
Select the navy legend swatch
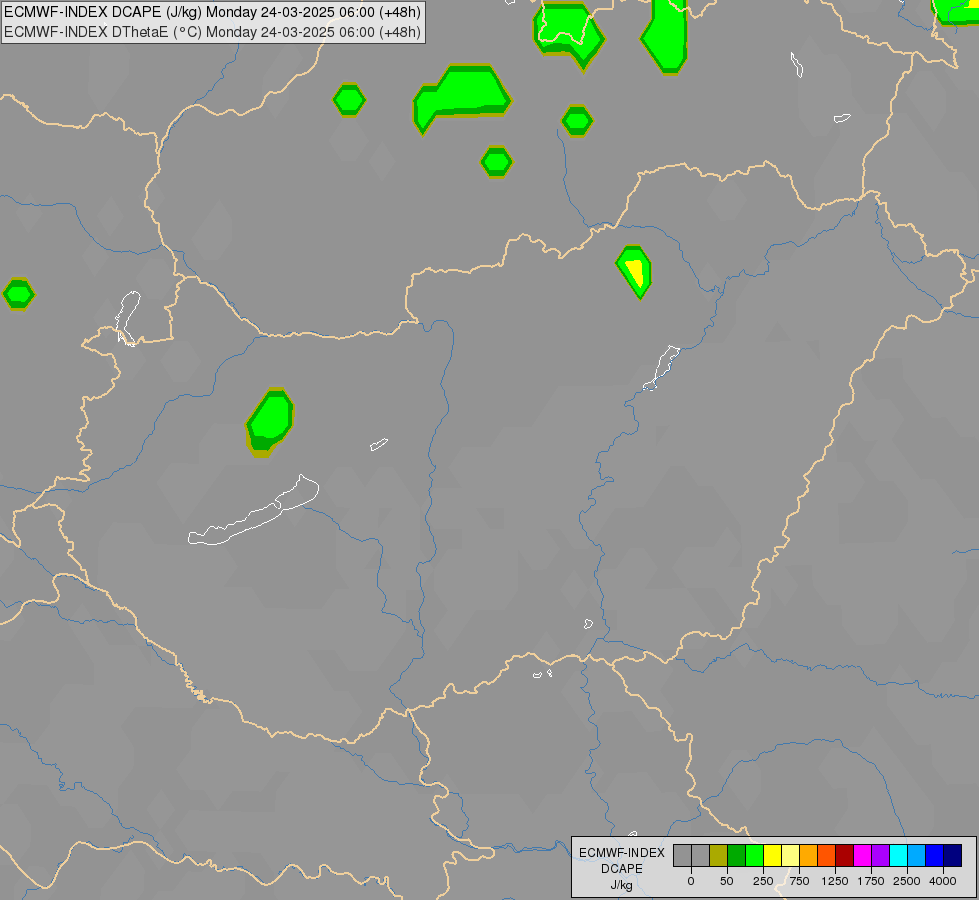tap(953, 856)
